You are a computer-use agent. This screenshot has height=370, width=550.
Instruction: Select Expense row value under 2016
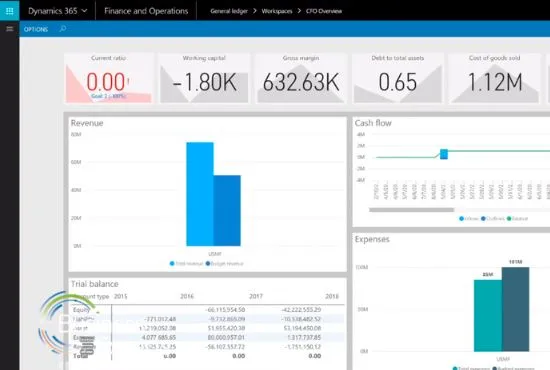(226, 337)
